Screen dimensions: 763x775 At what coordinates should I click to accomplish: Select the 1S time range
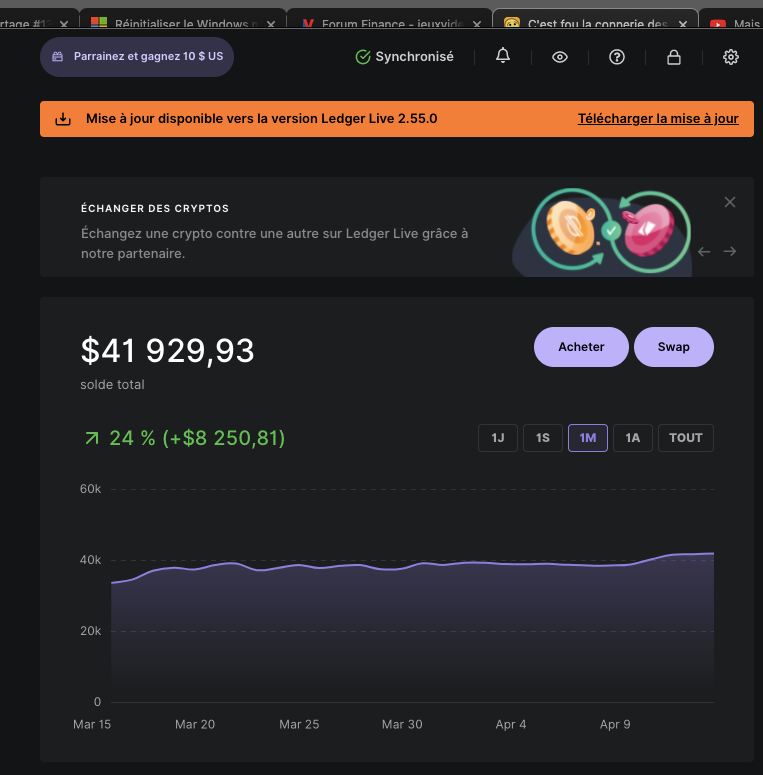click(x=542, y=438)
